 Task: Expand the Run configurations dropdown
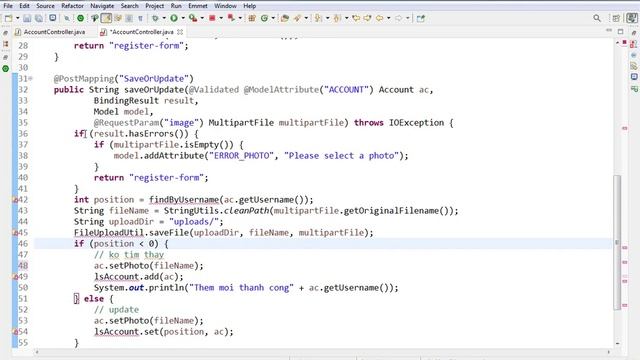point(182,18)
